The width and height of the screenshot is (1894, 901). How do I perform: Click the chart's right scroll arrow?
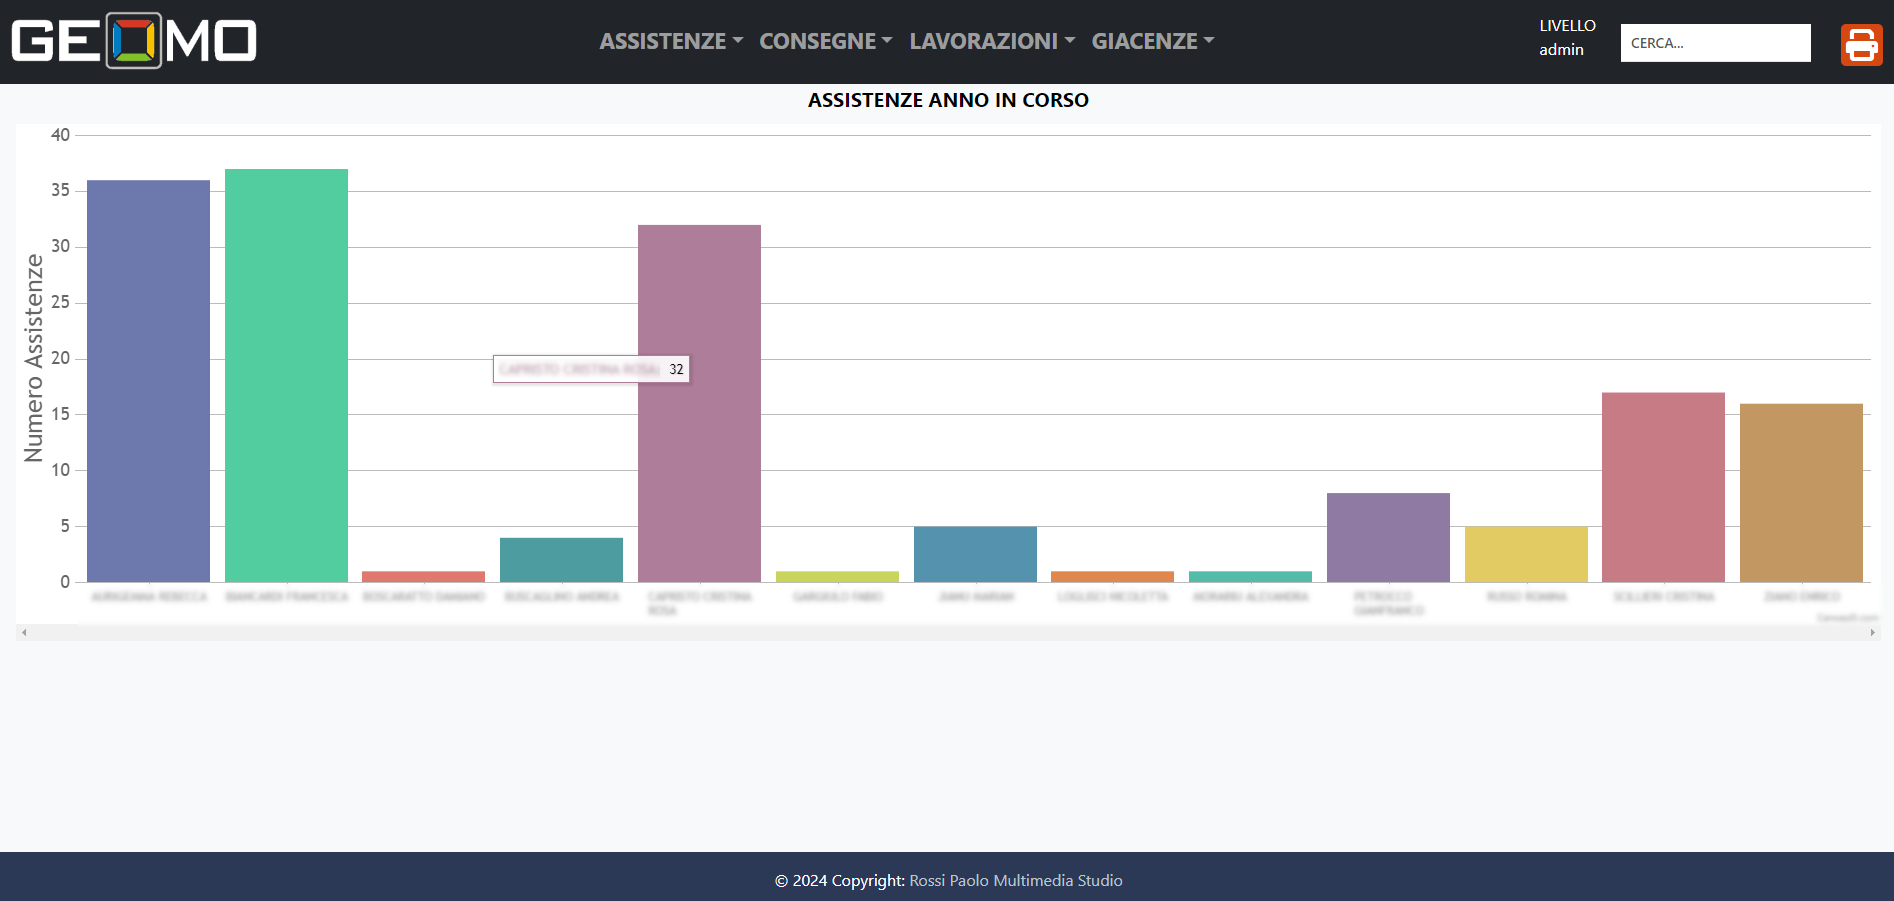tap(1872, 632)
